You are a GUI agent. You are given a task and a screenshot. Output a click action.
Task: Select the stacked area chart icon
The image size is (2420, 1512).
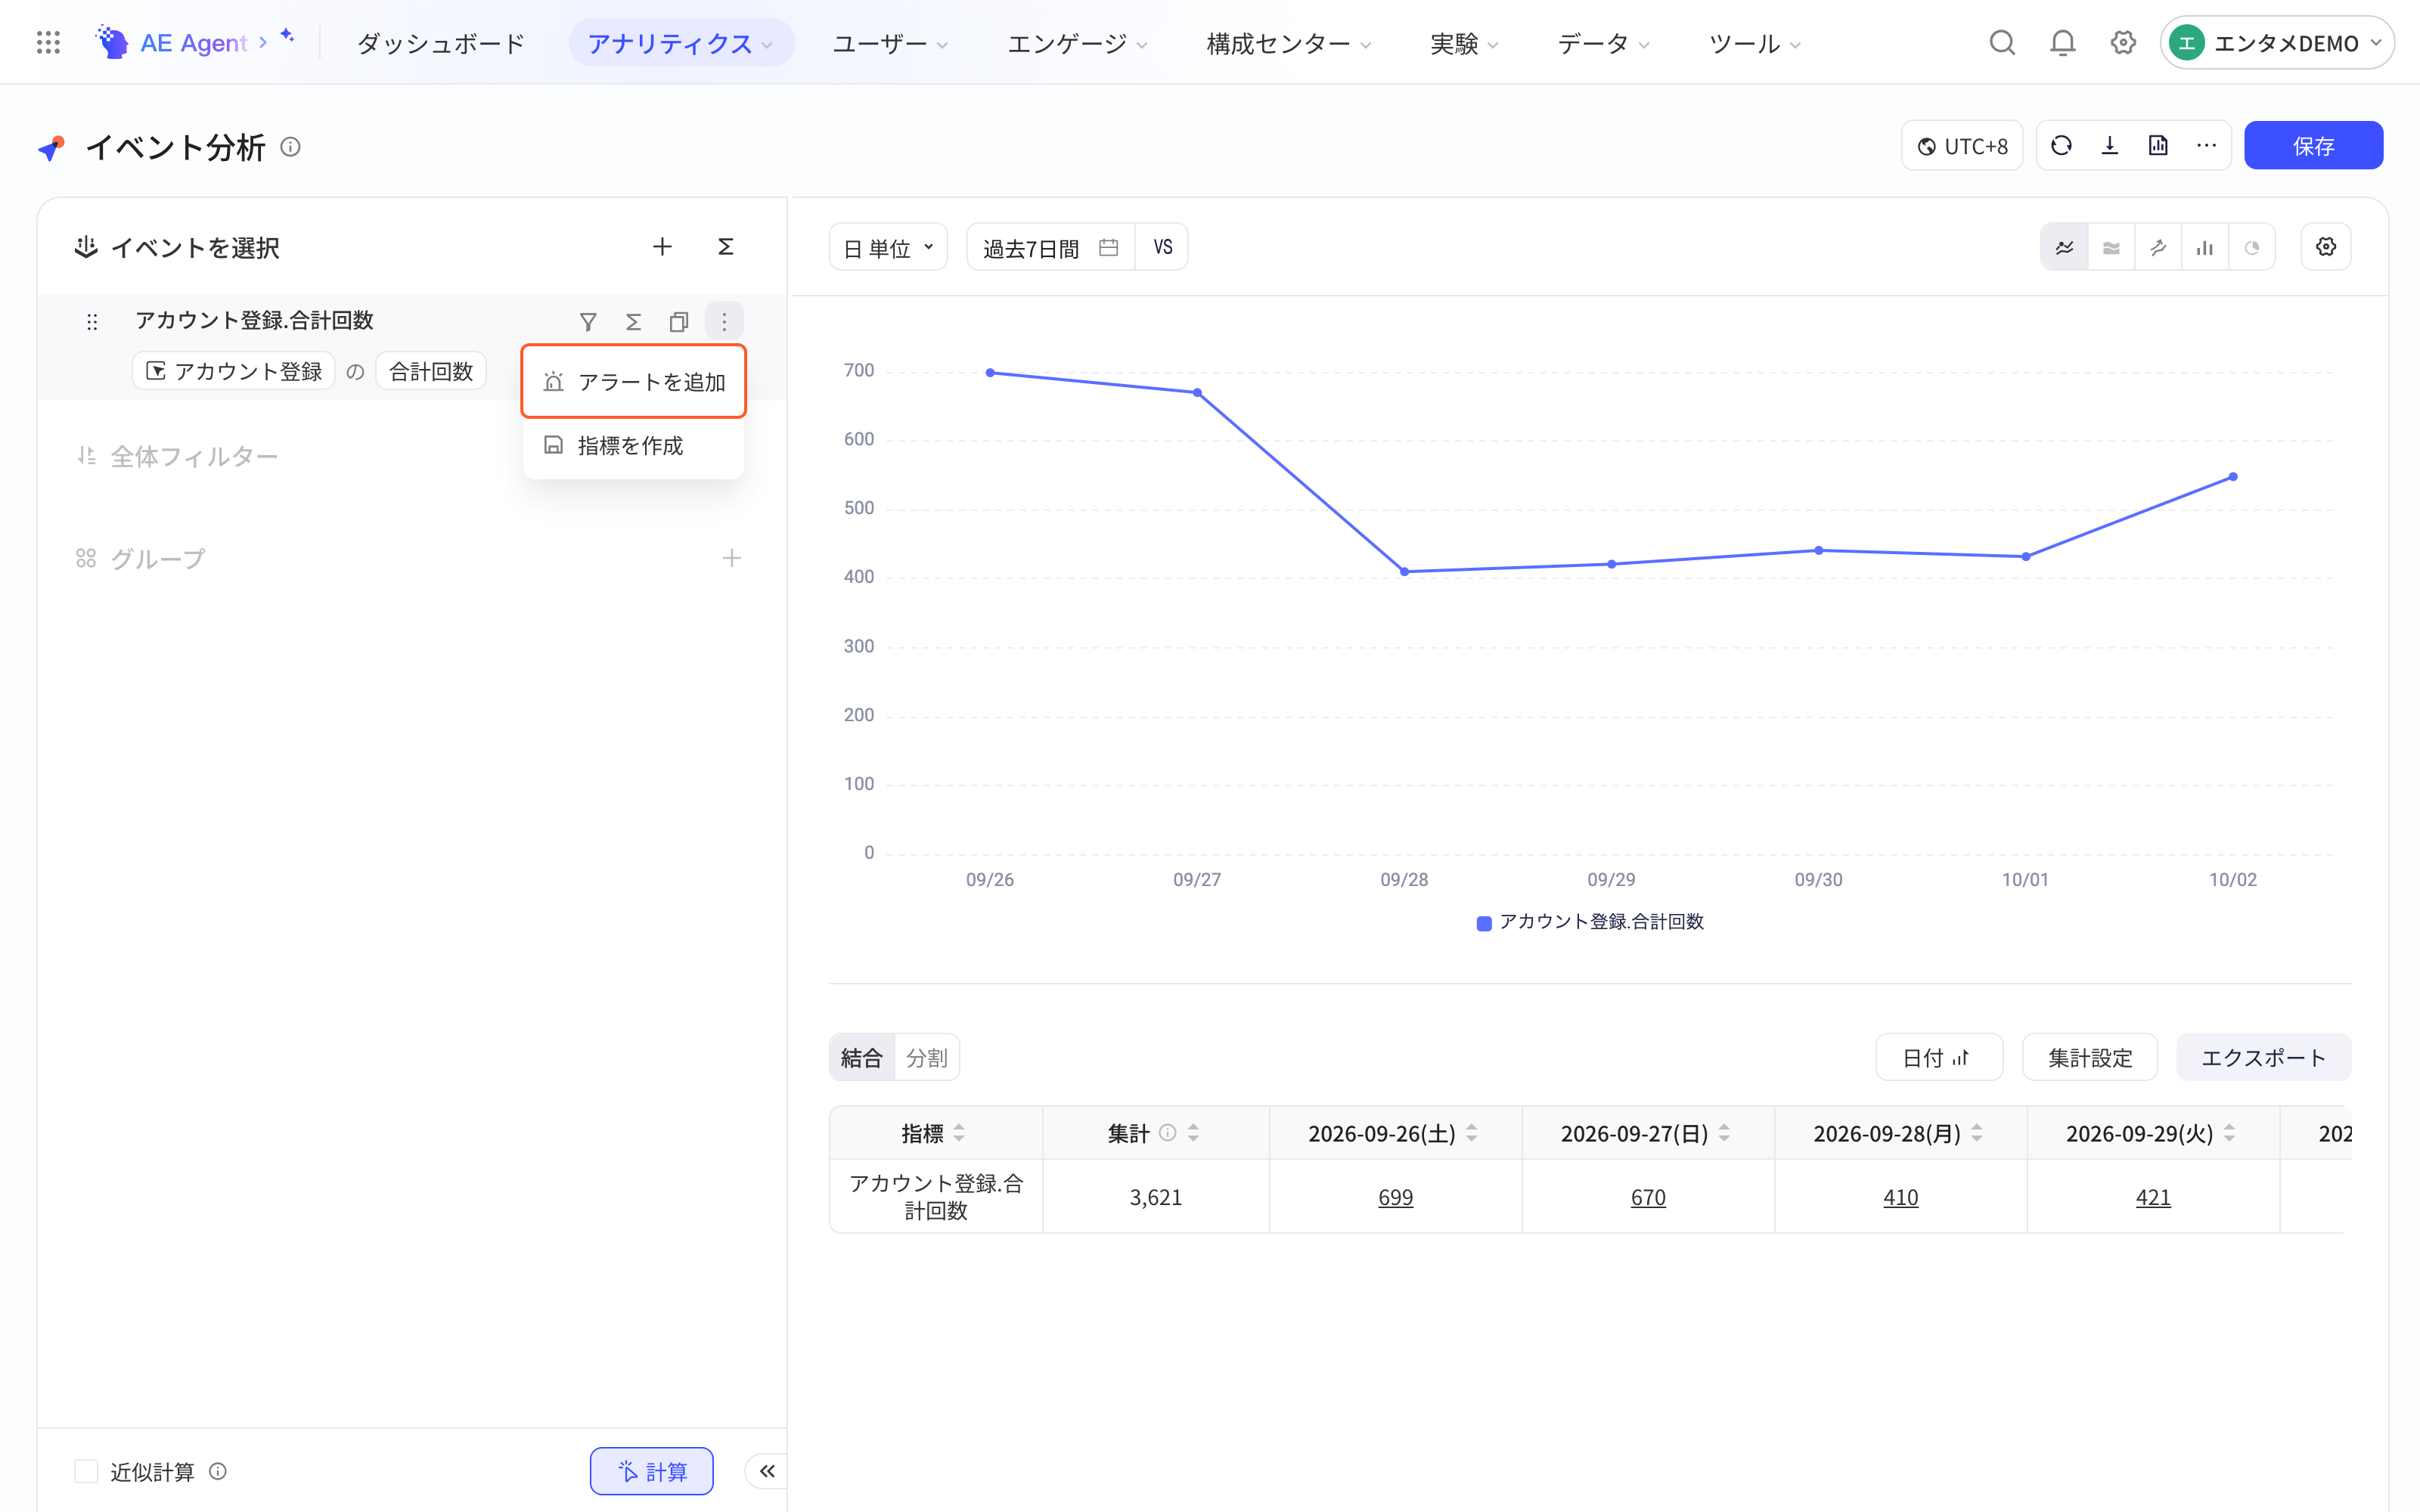(2111, 247)
